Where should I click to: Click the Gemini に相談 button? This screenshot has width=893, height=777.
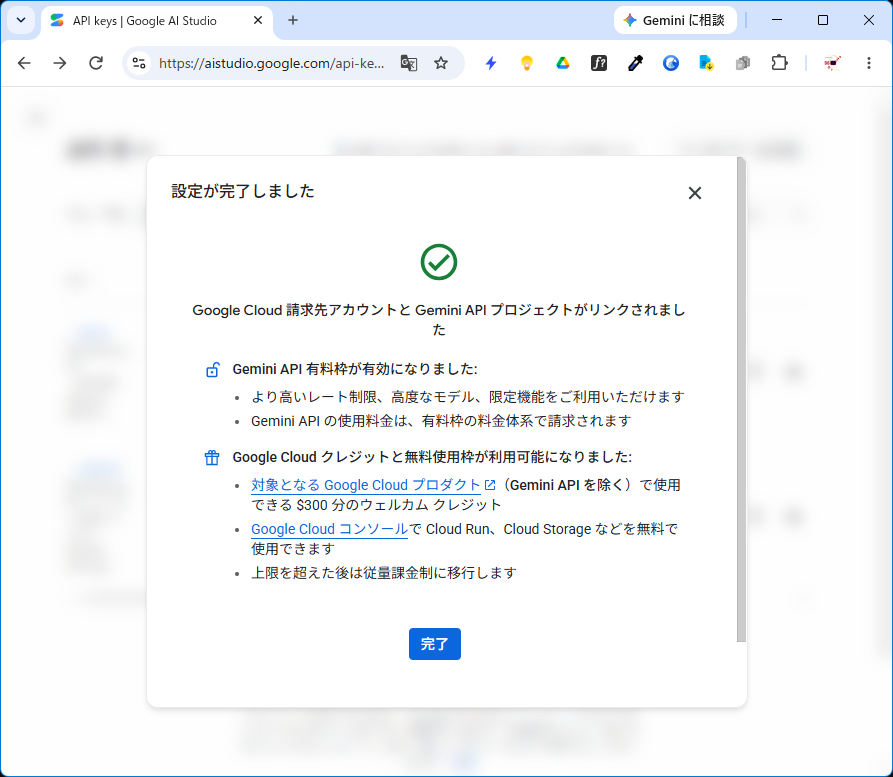[x=675, y=21]
